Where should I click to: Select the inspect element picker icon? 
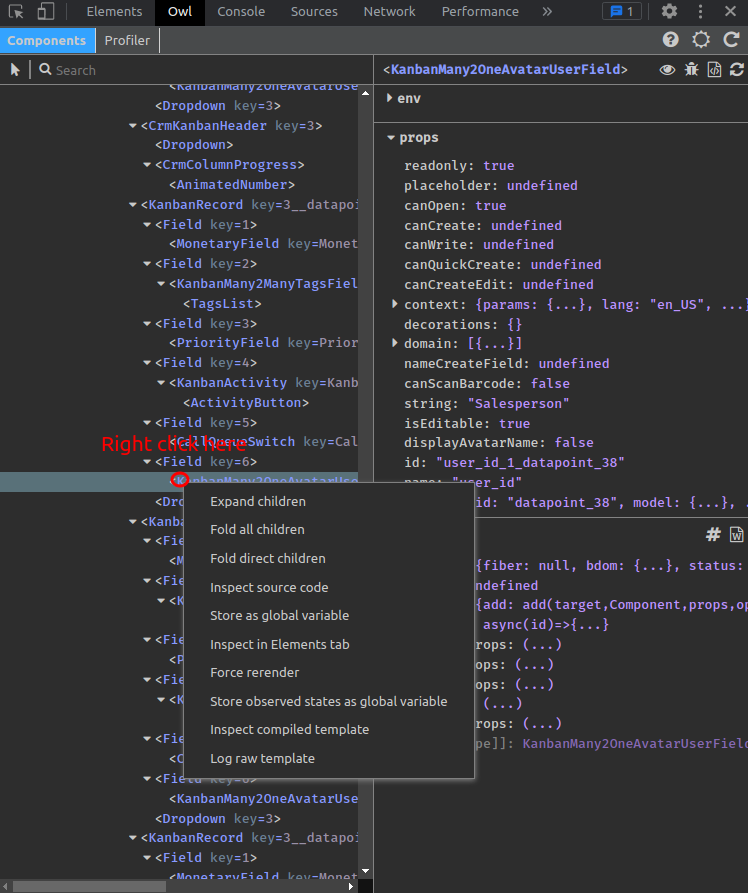point(16,11)
